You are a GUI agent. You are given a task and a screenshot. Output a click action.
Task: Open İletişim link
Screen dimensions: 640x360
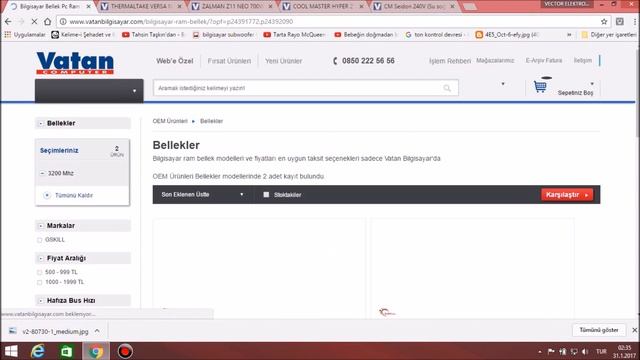point(582,60)
